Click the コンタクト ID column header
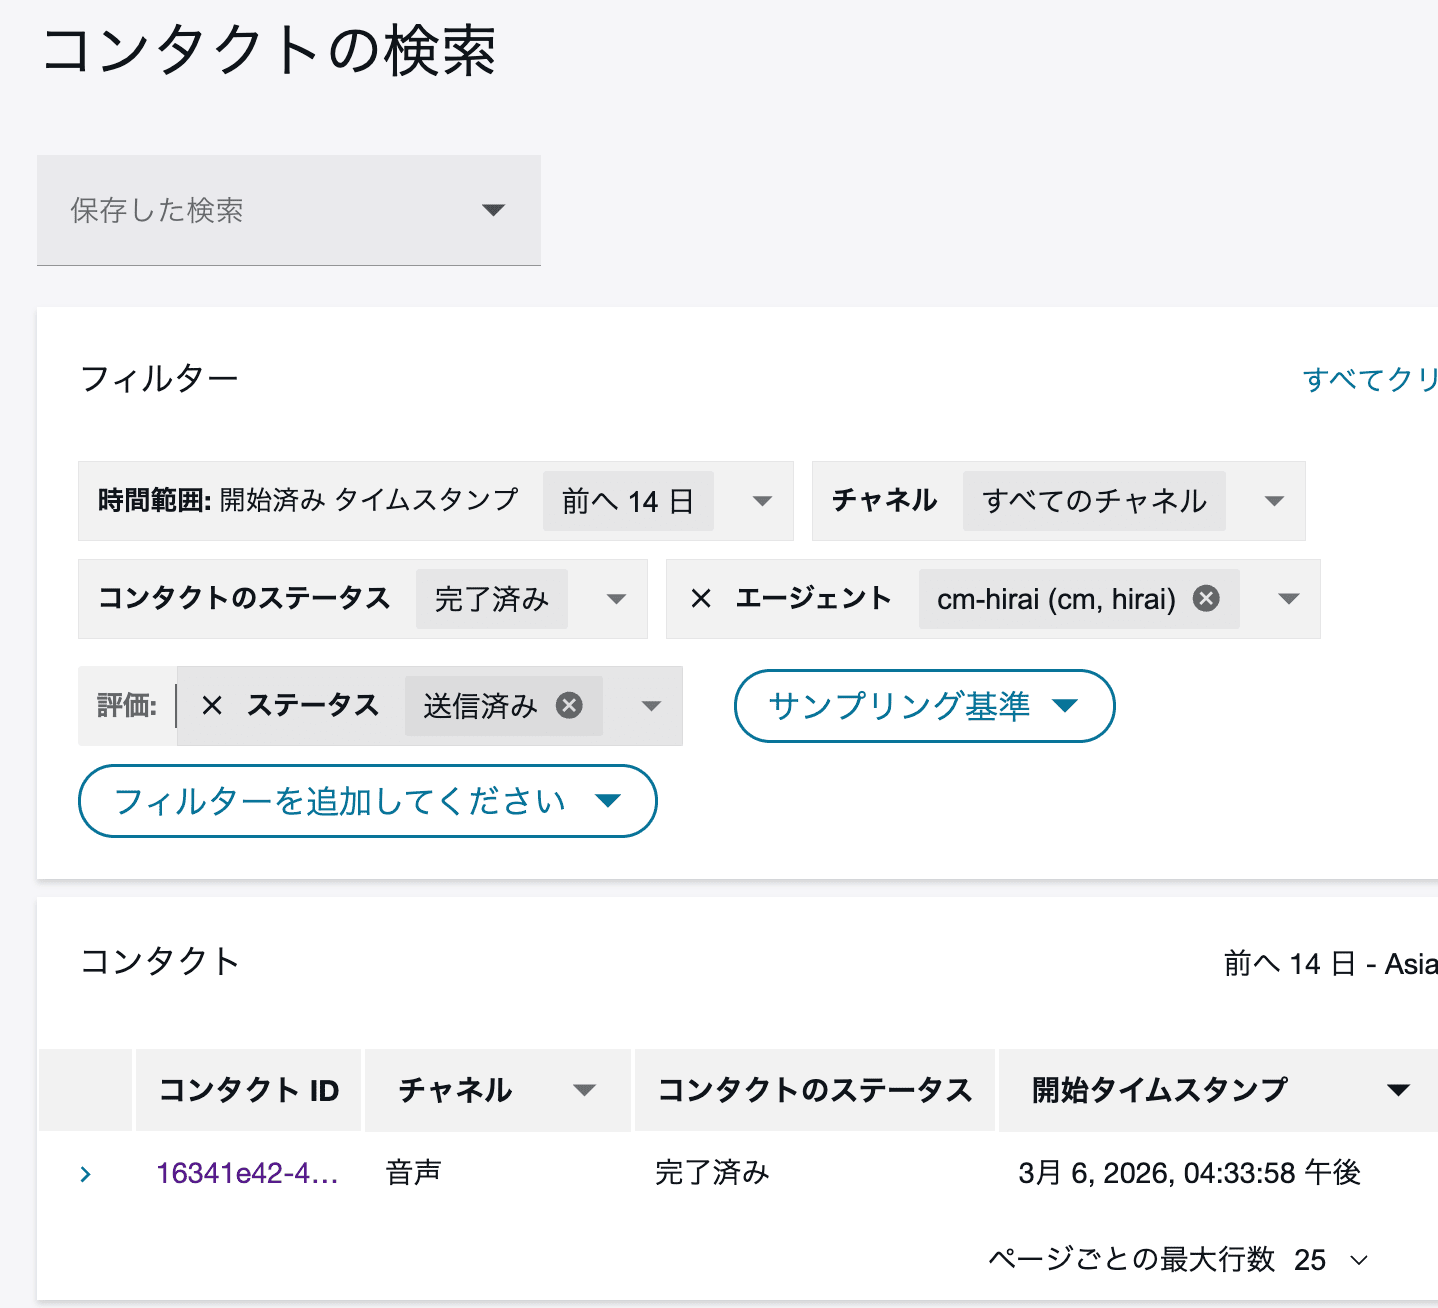1438x1308 pixels. (x=247, y=1090)
